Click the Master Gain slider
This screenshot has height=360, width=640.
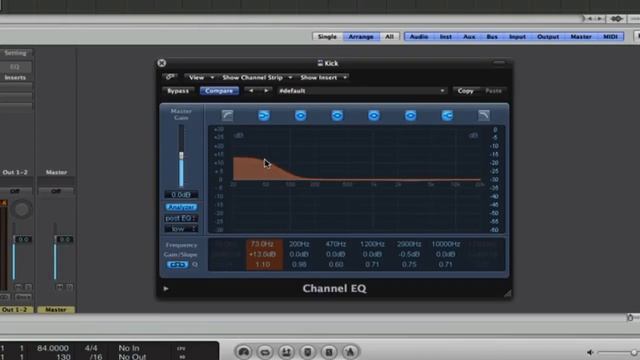pyautogui.click(x=181, y=156)
